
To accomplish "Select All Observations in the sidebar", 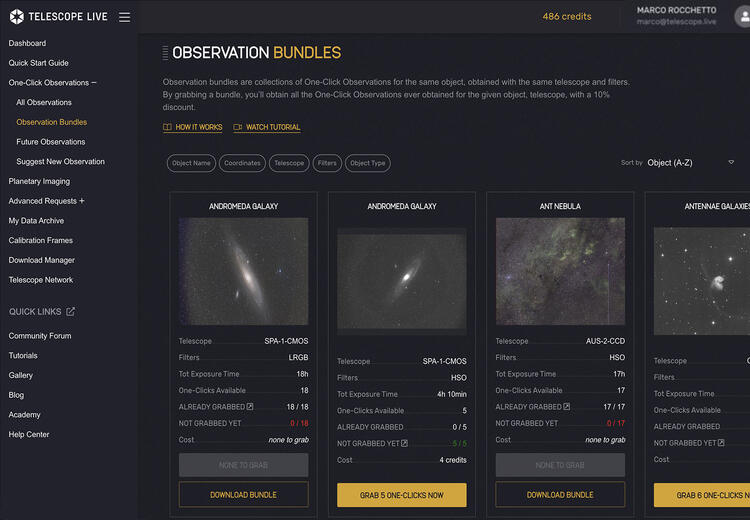I will (44, 102).
